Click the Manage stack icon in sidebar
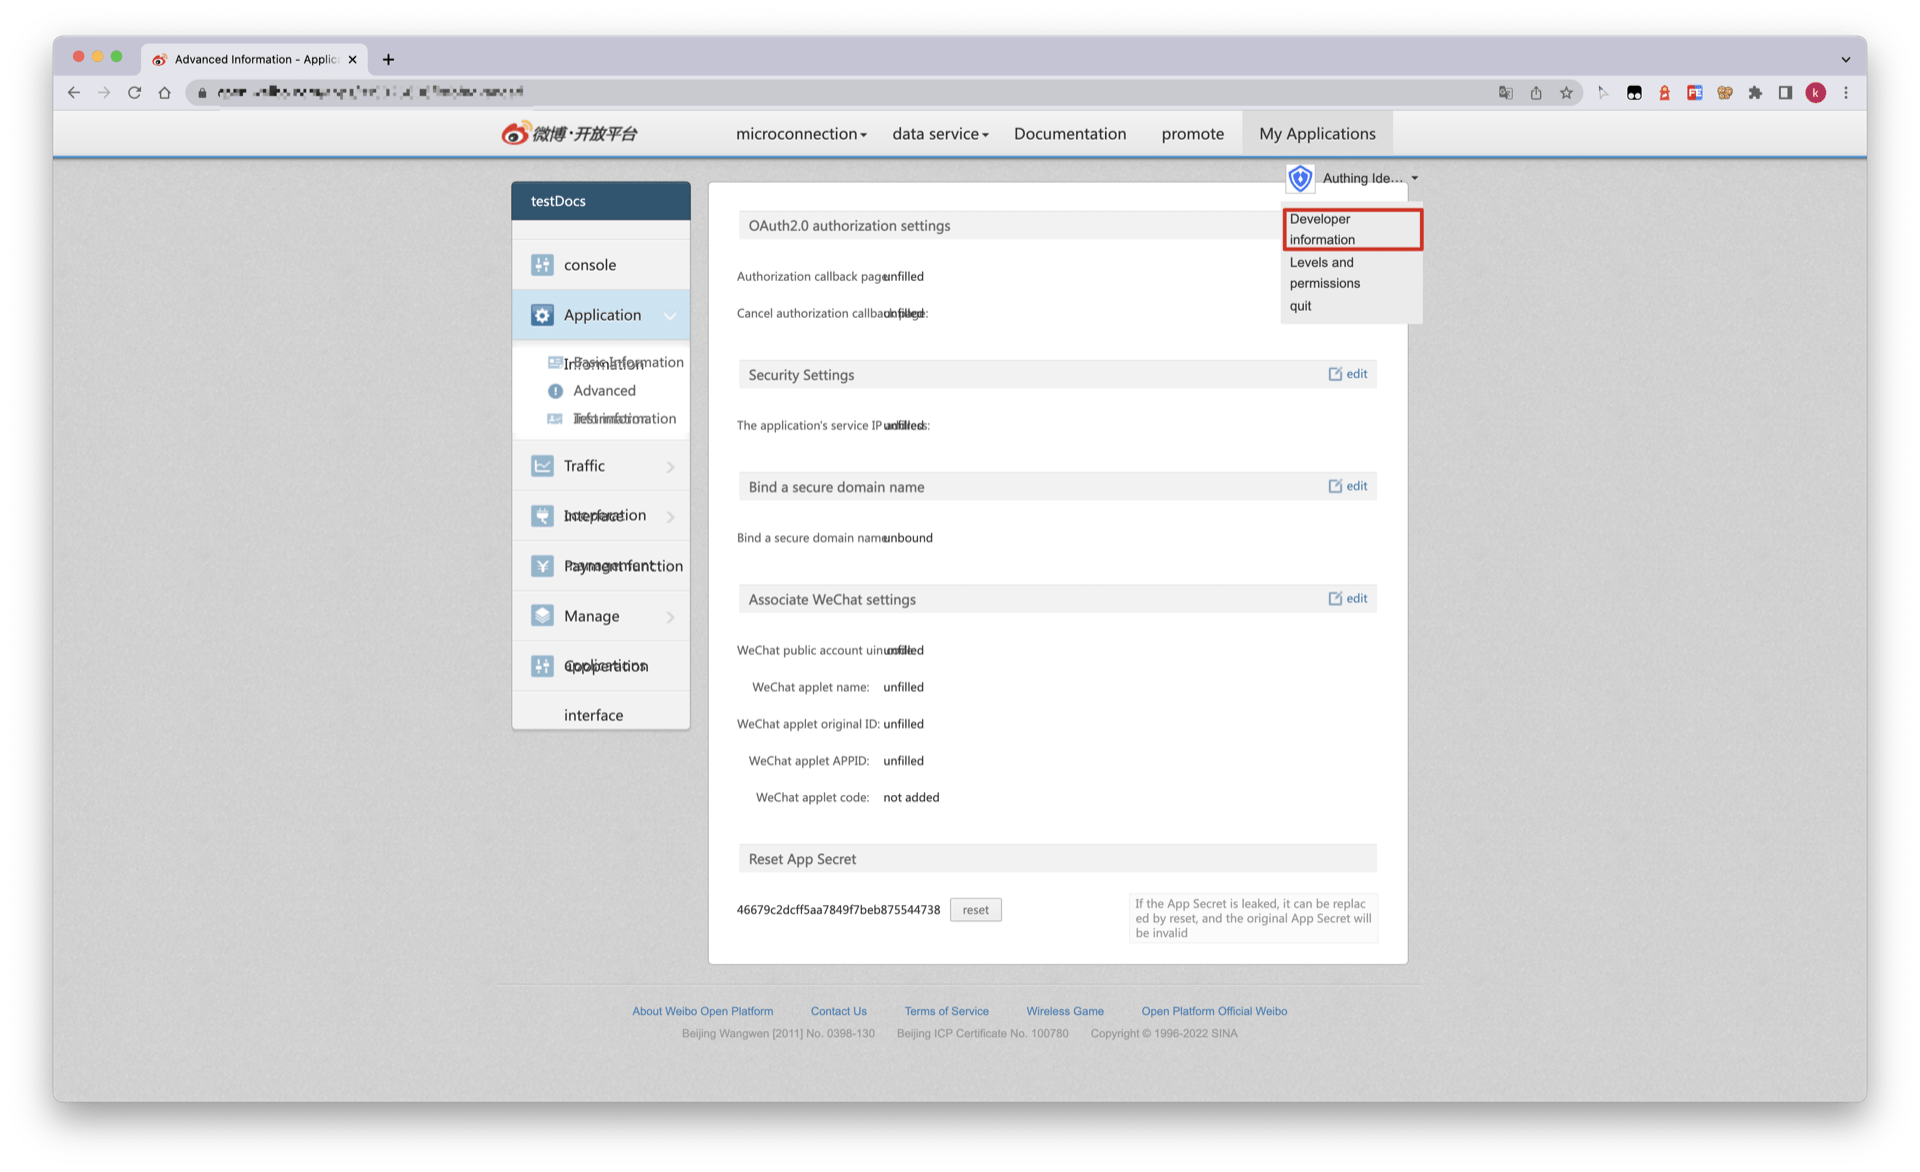Image resolution: width=1920 pixels, height=1172 pixels. [542, 616]
